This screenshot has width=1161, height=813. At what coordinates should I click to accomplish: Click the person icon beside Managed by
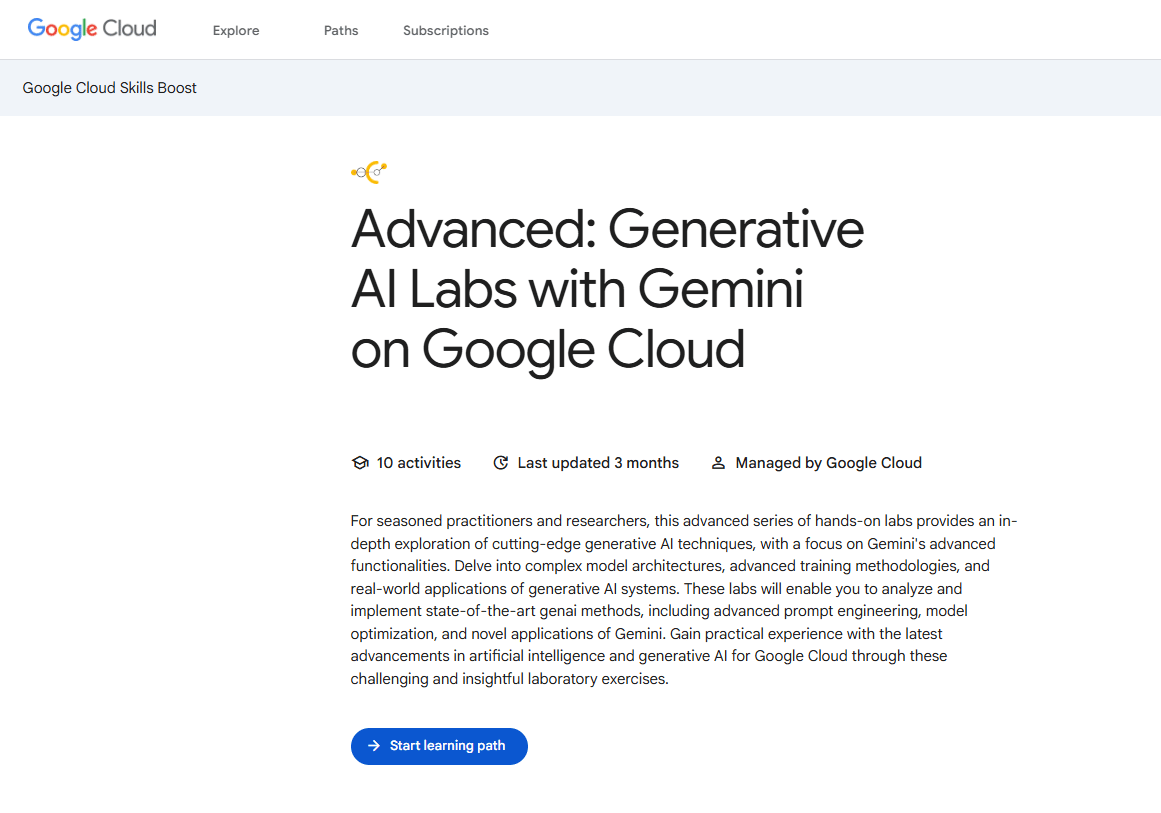coord(718,463)
